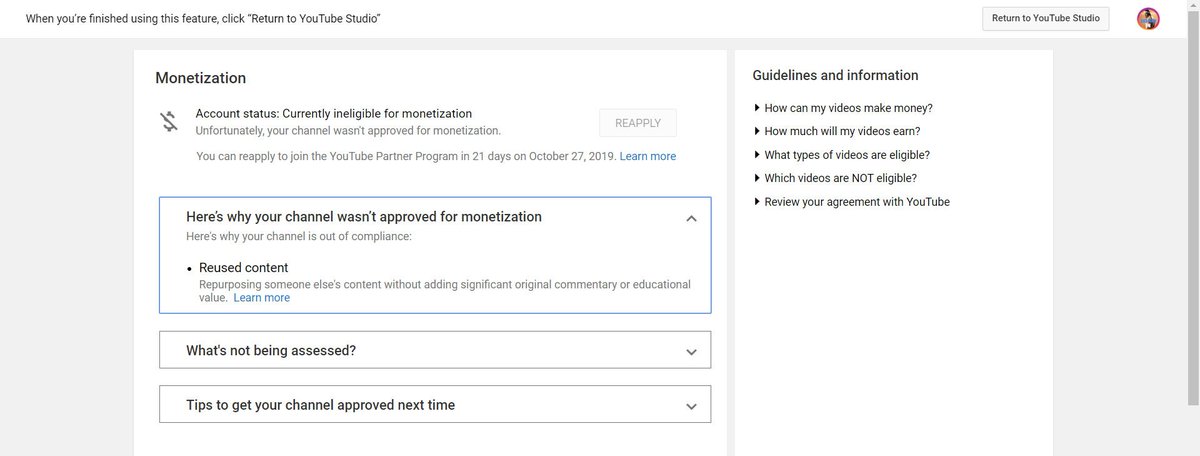This screenshot has width=1200, height=456.
Task: Click the 'wasn't approved for monetization' subtitle
Action: 349,131
